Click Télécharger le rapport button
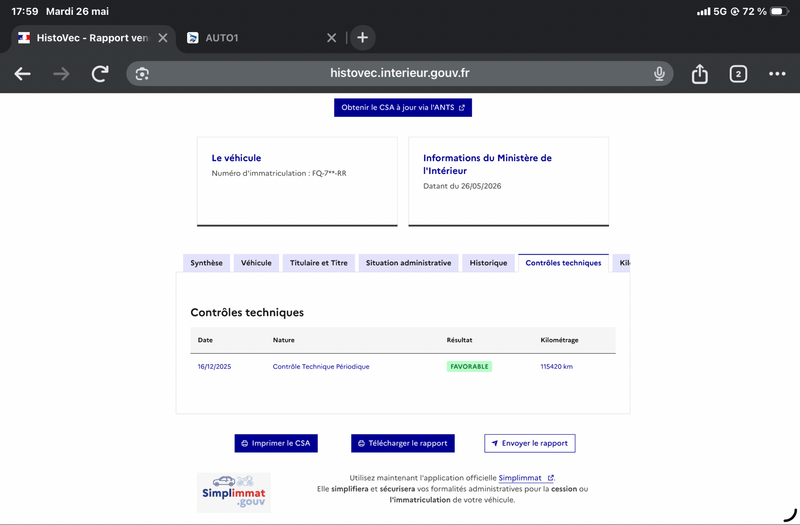 pyautogui.click(x=403, y=443)
